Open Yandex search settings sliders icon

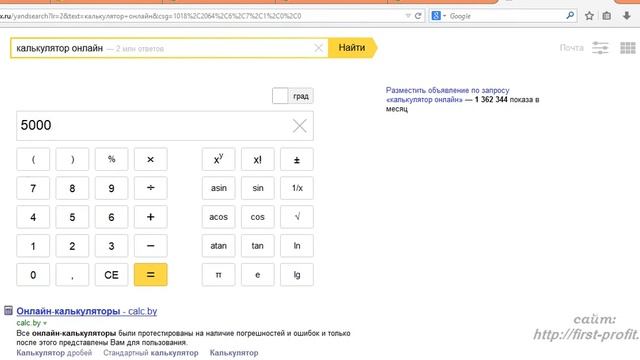pyautogui.click(x=600, y=48)
